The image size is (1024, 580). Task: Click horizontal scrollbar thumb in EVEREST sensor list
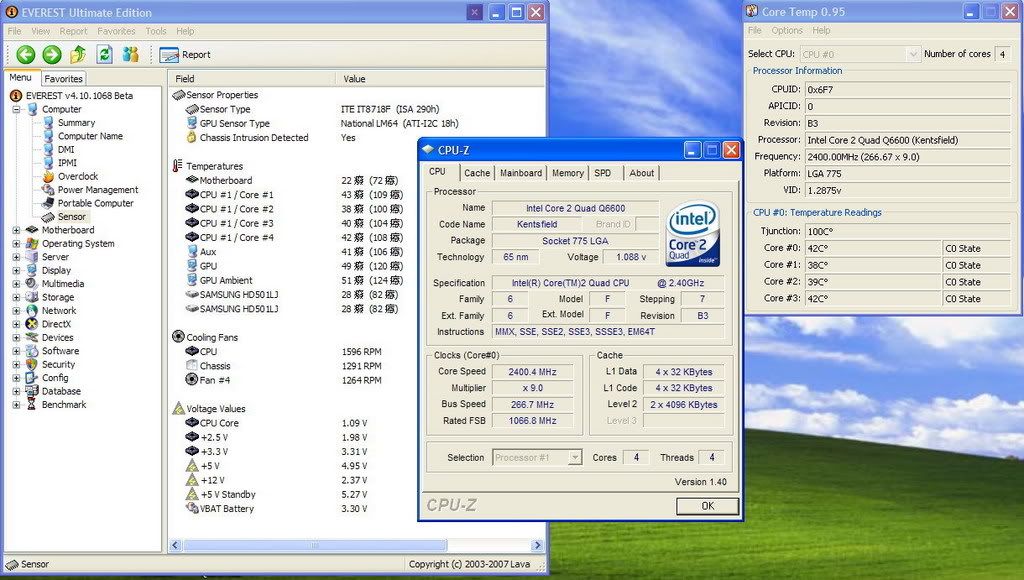pos(315,545)
